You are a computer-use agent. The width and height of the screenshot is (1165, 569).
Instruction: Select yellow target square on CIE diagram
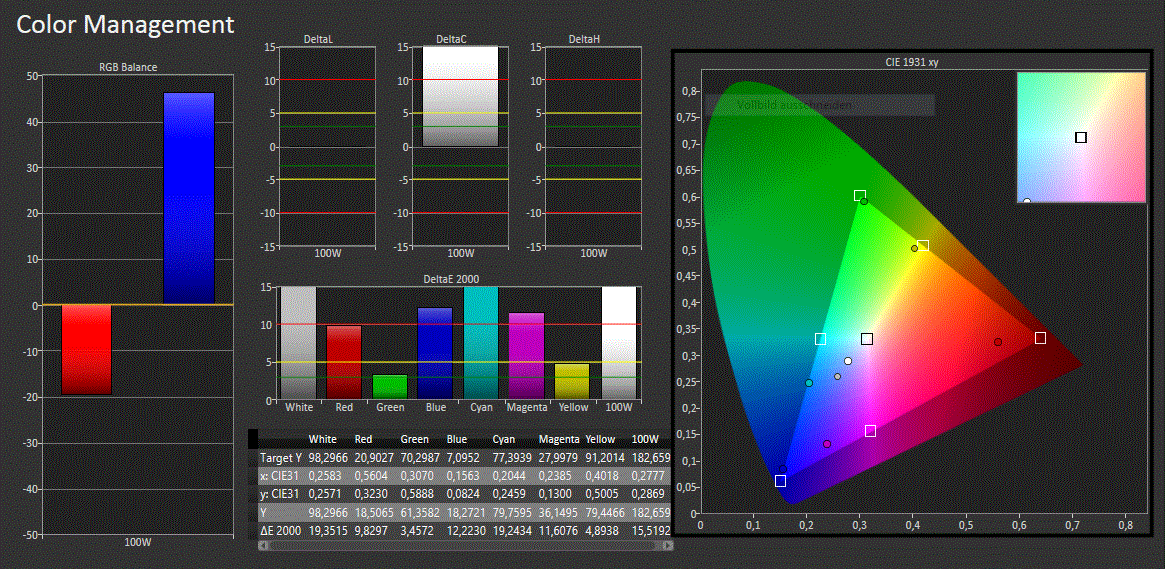(x=923, y=246)
